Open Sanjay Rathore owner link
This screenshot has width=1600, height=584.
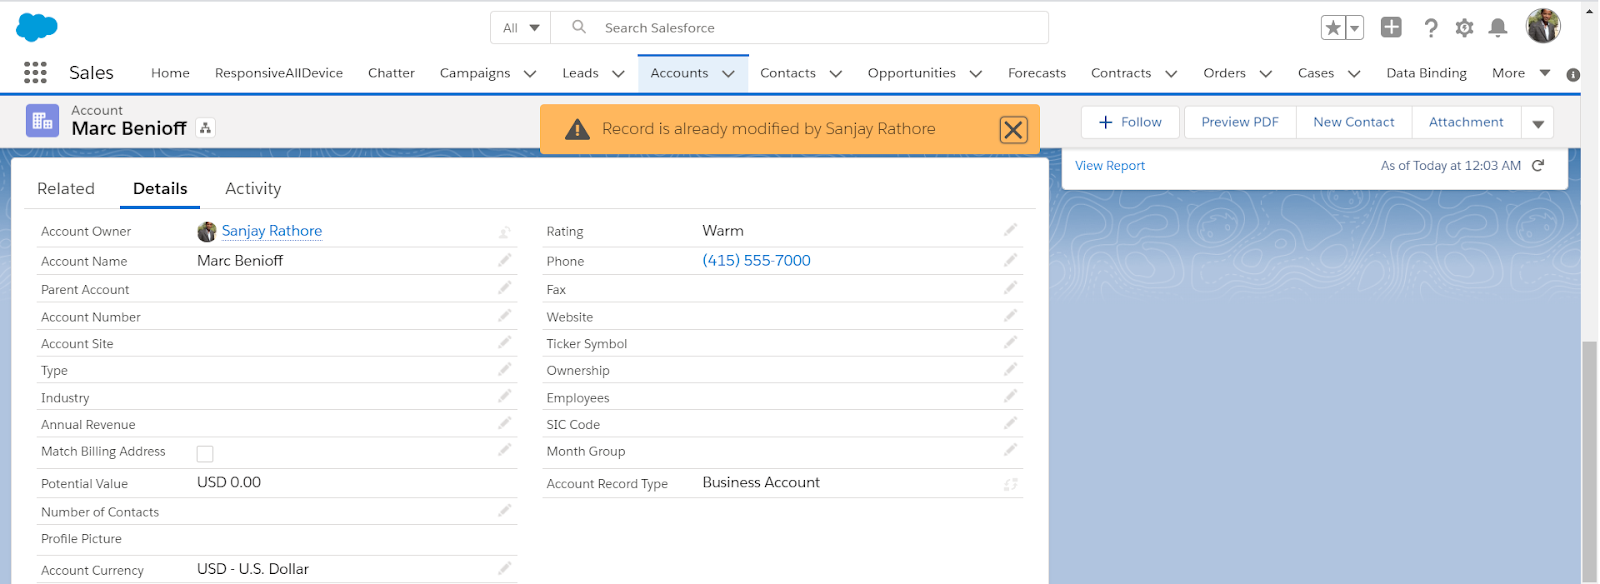coord(272,231)
